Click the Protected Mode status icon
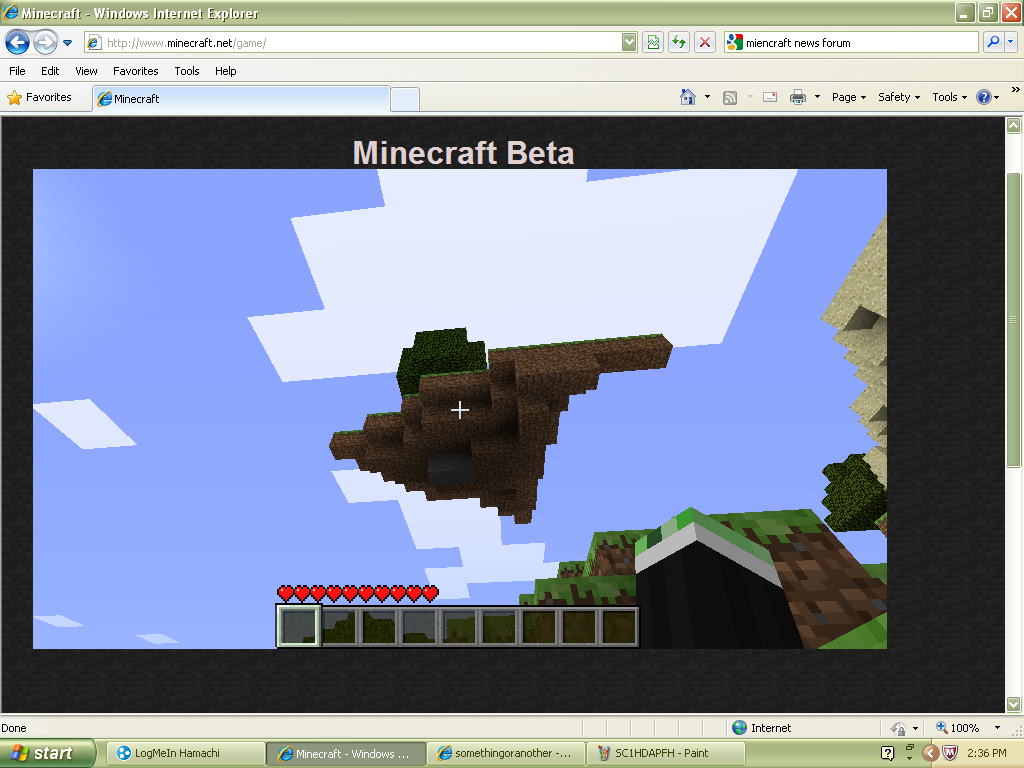Screen dimensions: 1024x768 pyautogui.click(x=899, y=728)
